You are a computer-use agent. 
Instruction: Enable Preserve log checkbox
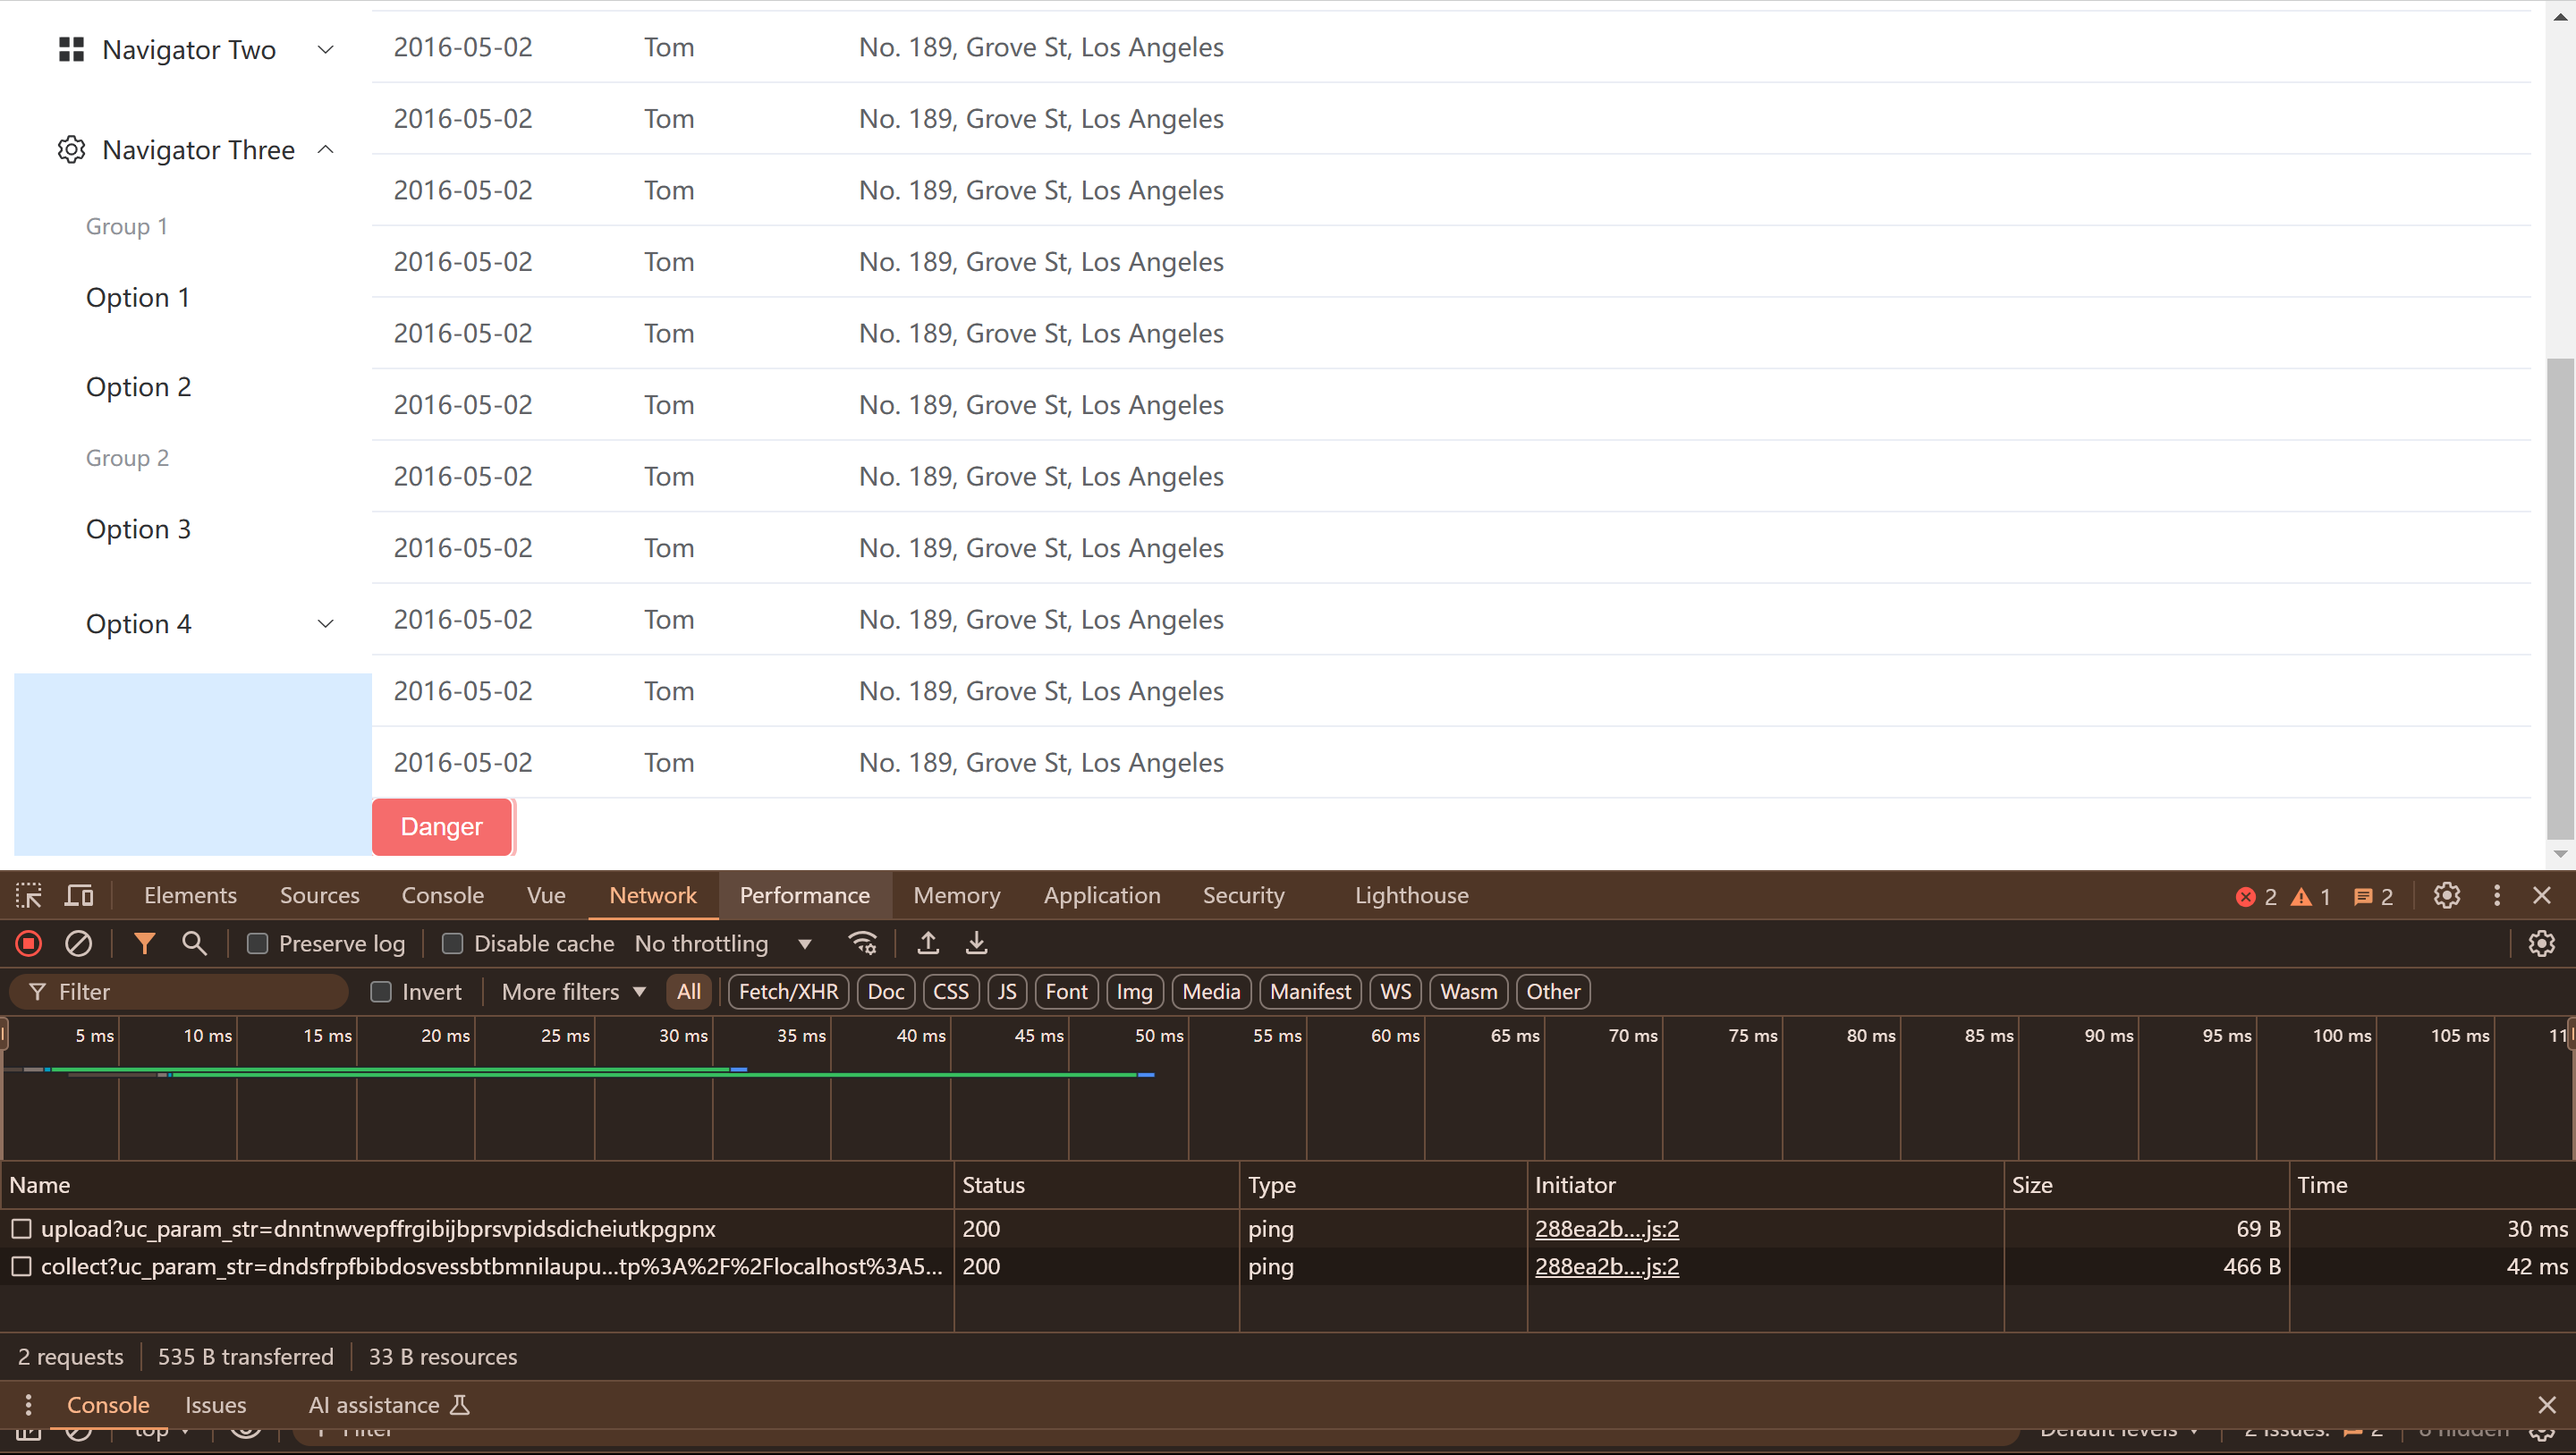coord(258,943)
